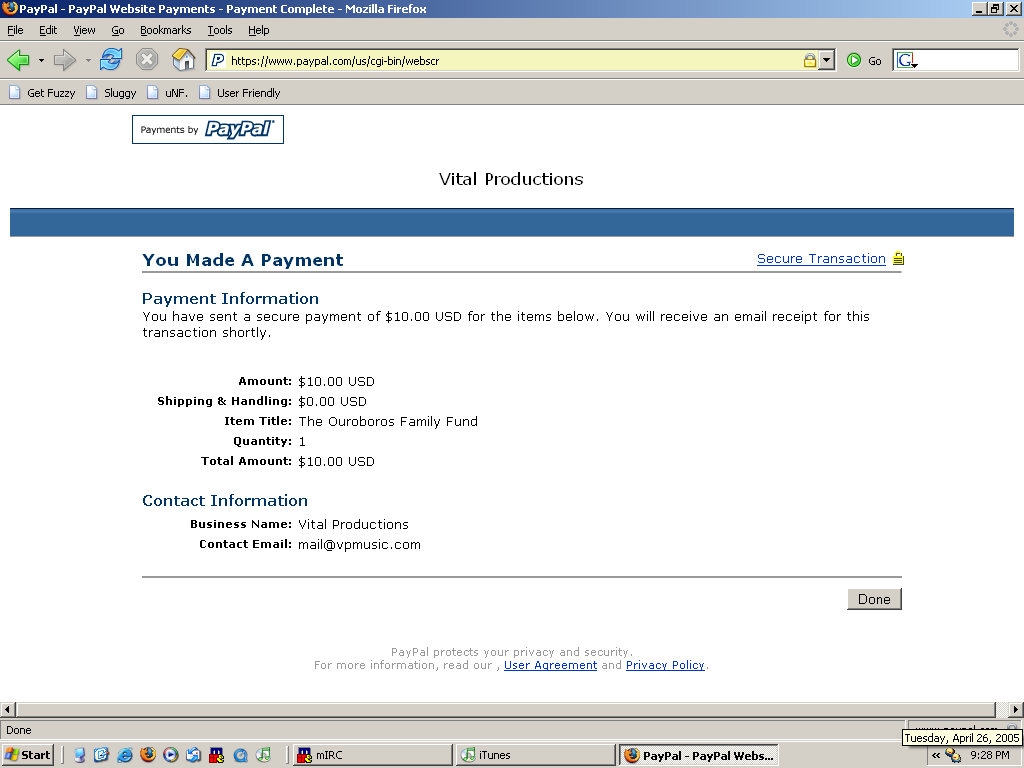Click the iTunes Quick Launch icon

263,755
